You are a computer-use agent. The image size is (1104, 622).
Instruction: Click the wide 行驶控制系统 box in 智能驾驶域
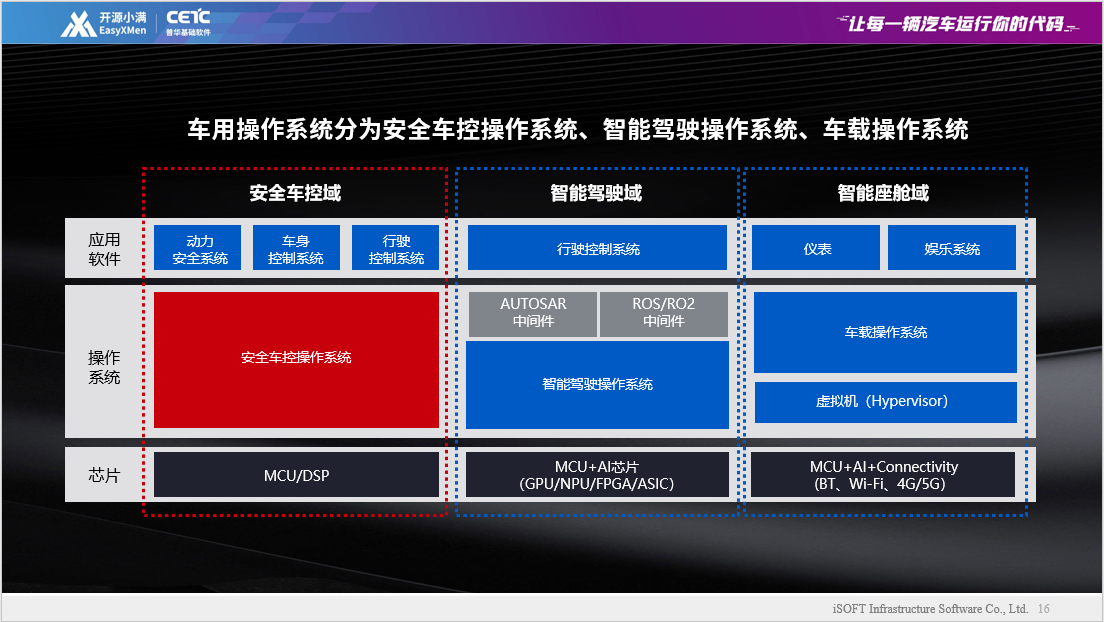(x=597, y=248)
